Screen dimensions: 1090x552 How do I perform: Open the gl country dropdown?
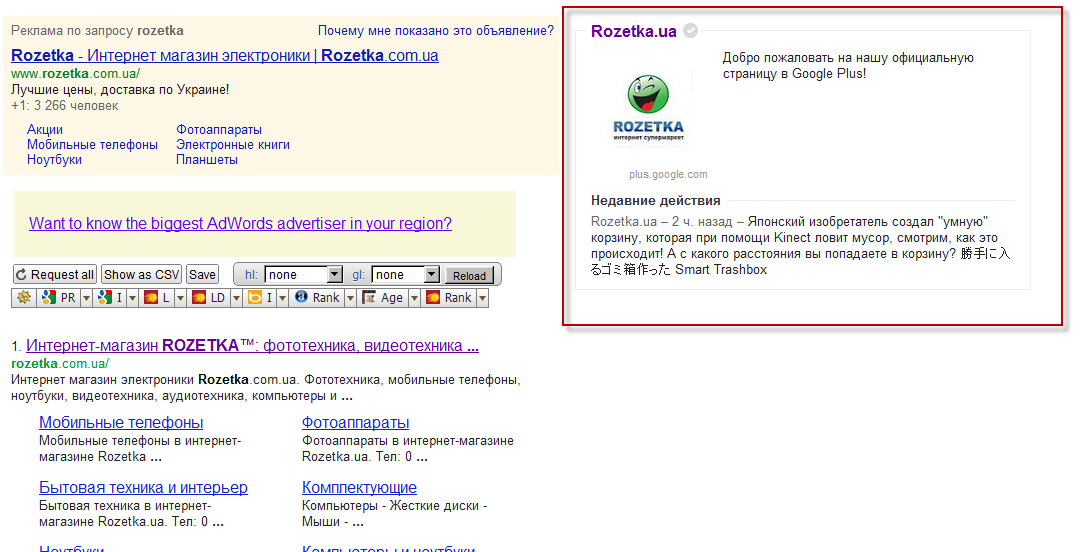click(406, 275)
